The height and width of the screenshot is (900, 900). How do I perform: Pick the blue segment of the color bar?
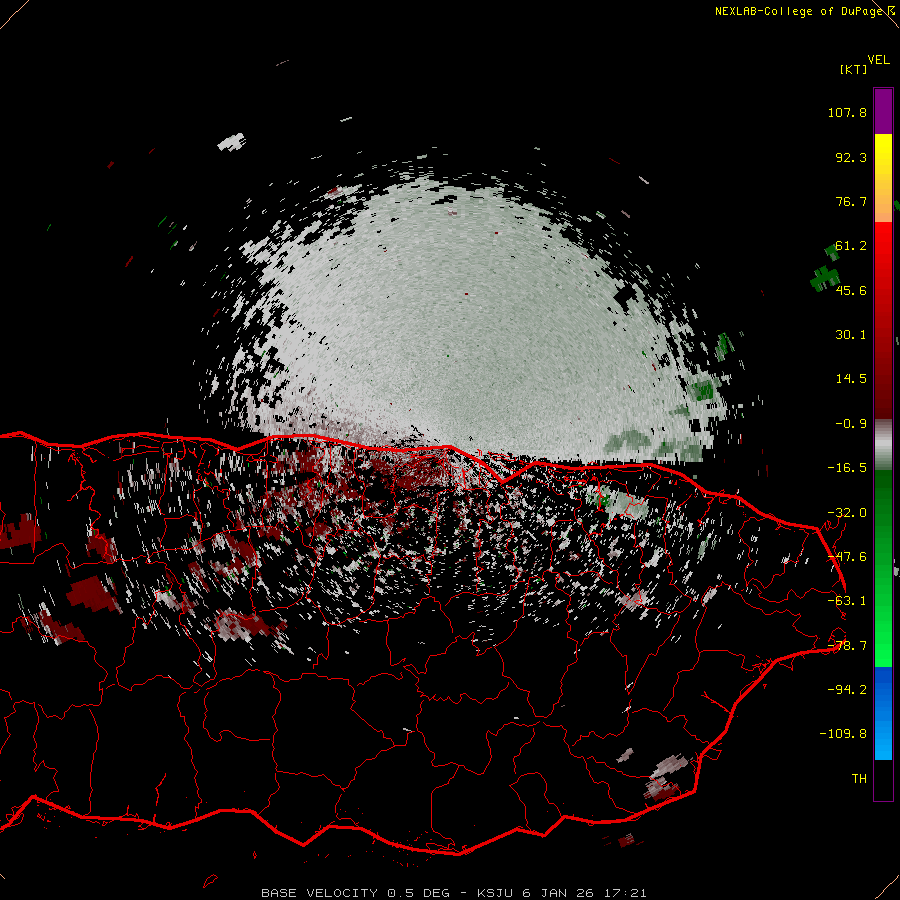[883, 713]
